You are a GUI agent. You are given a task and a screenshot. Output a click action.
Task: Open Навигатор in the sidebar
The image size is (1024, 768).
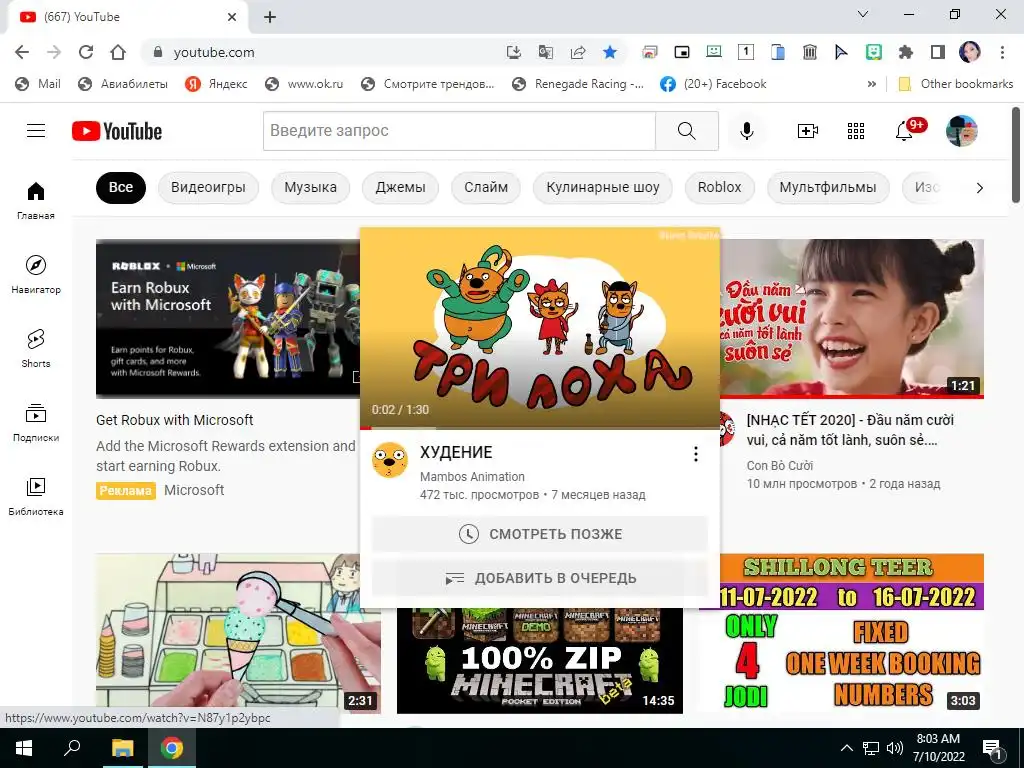[36, 274]
